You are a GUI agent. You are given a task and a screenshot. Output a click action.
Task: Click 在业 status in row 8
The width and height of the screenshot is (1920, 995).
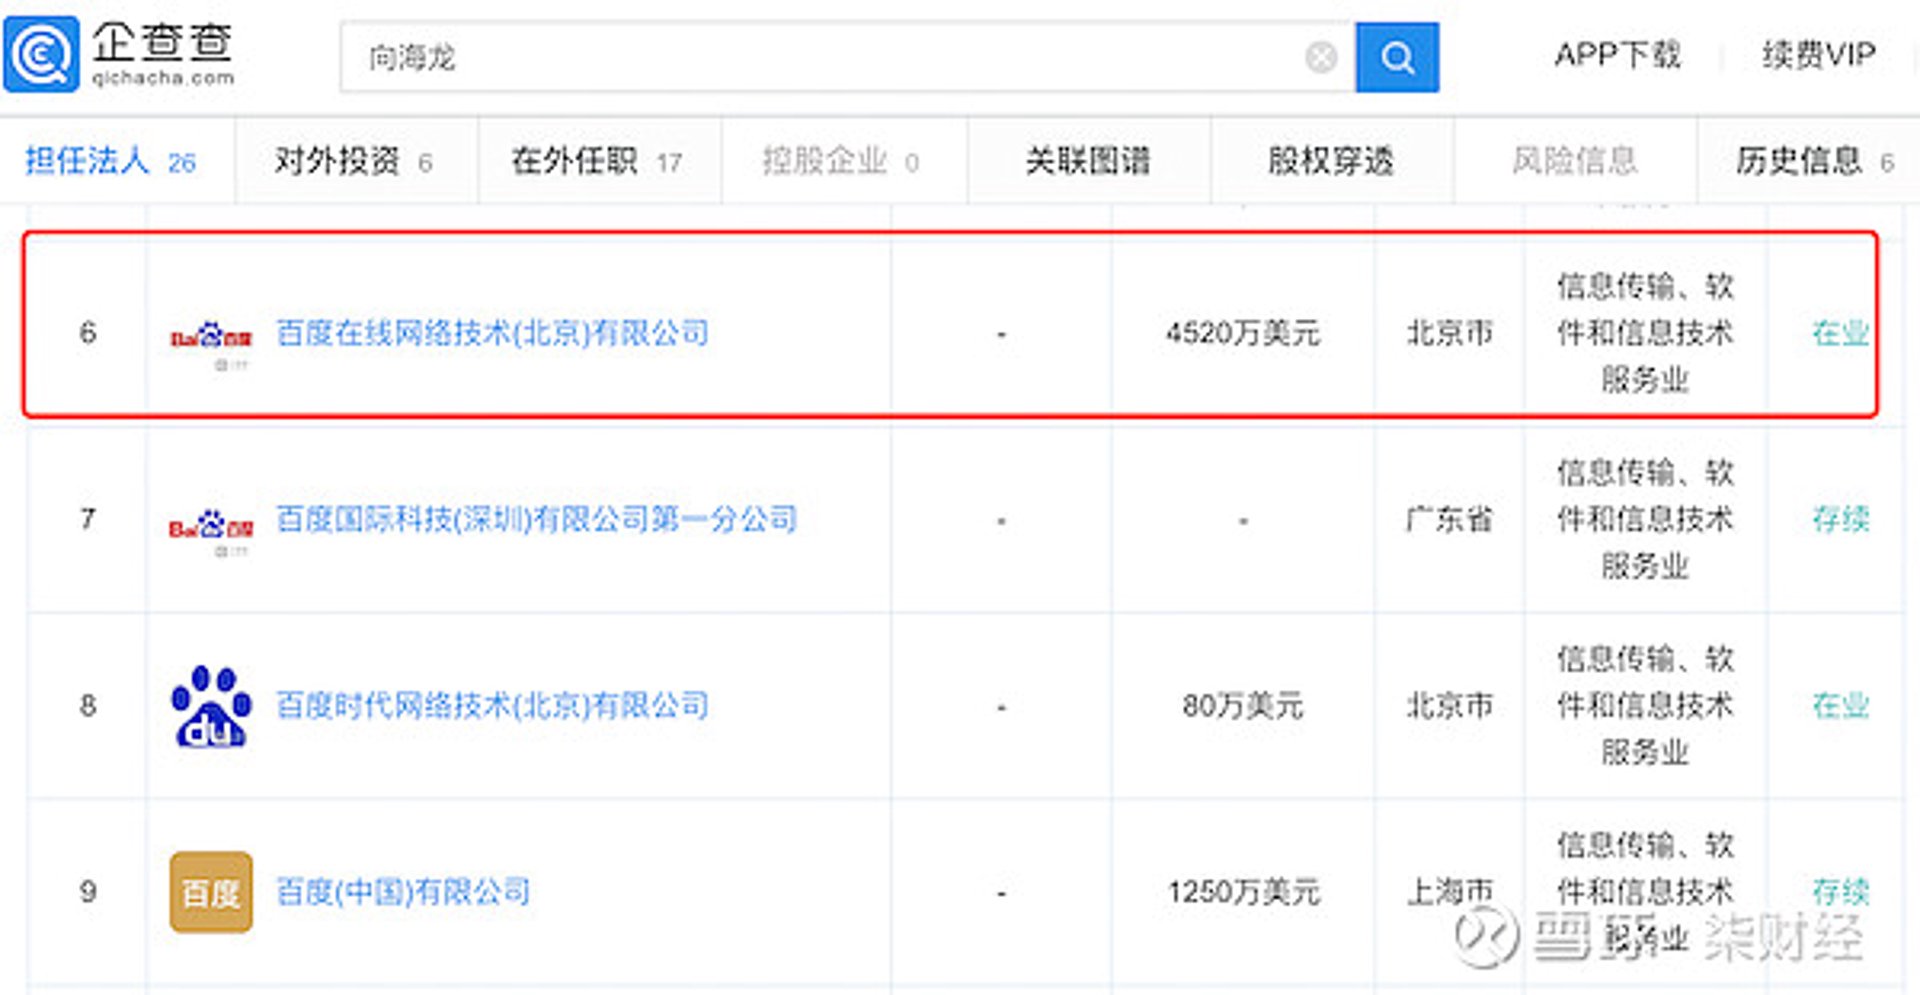click(1841, 706)
